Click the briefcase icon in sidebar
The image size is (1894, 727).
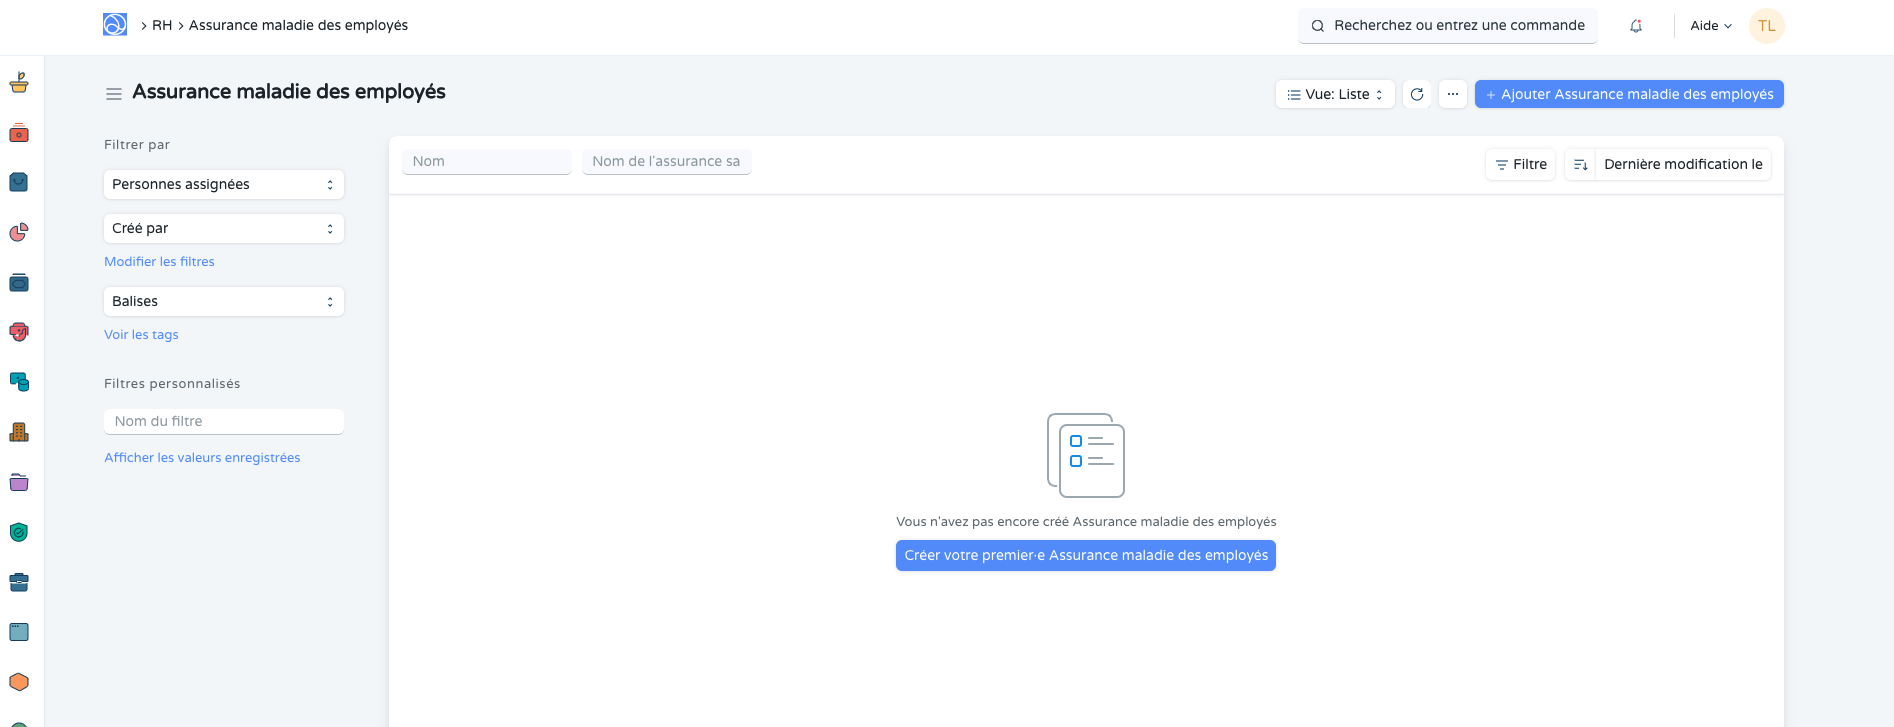point(19,582)
